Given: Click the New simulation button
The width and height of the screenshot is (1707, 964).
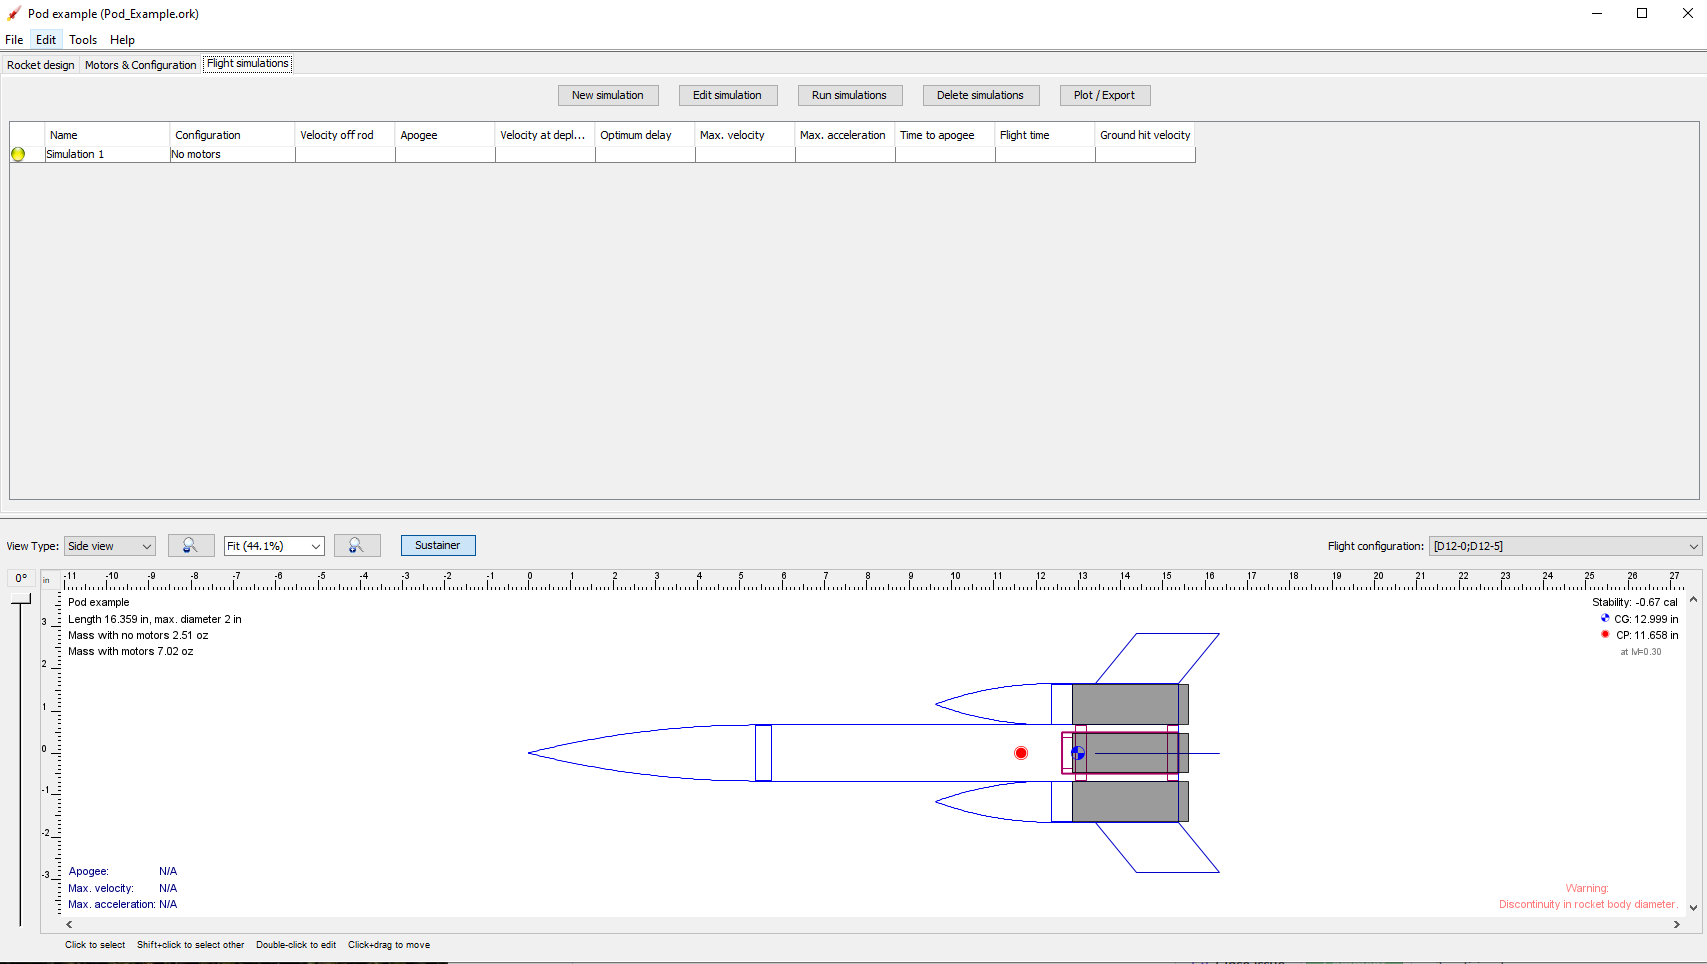Looking at the screenshot, I should (608, 95).
